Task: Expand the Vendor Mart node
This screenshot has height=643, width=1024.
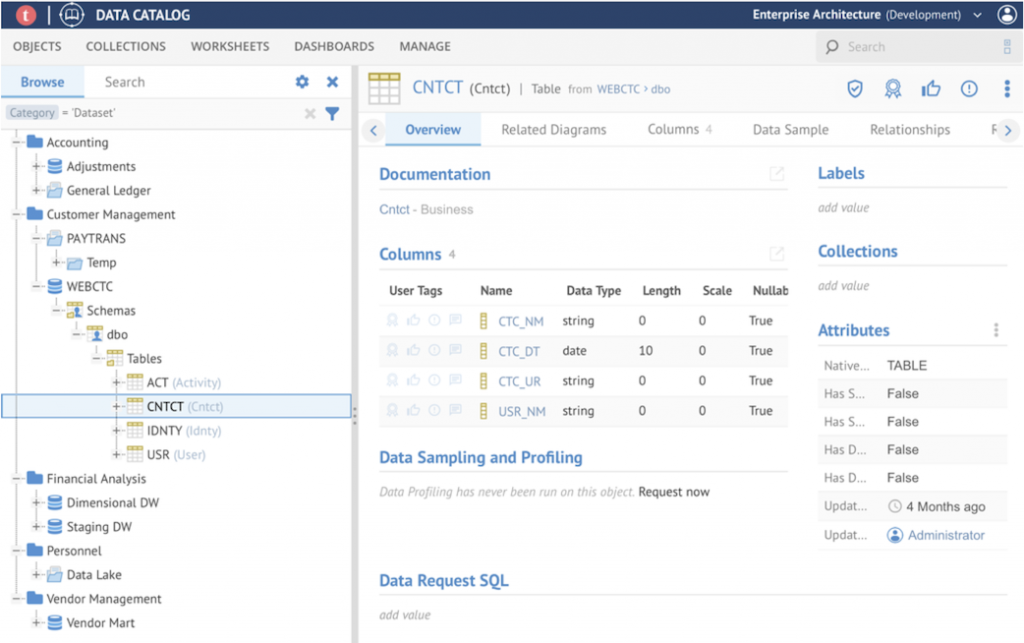Action: (x=37, y=623)
